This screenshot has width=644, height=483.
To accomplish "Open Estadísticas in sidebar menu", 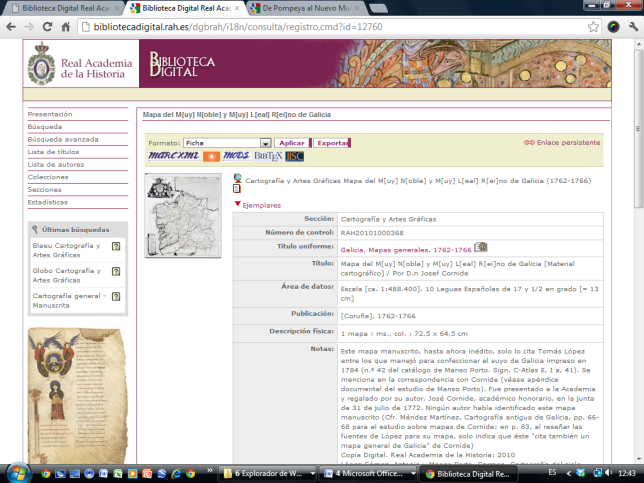I will [48, 202].
